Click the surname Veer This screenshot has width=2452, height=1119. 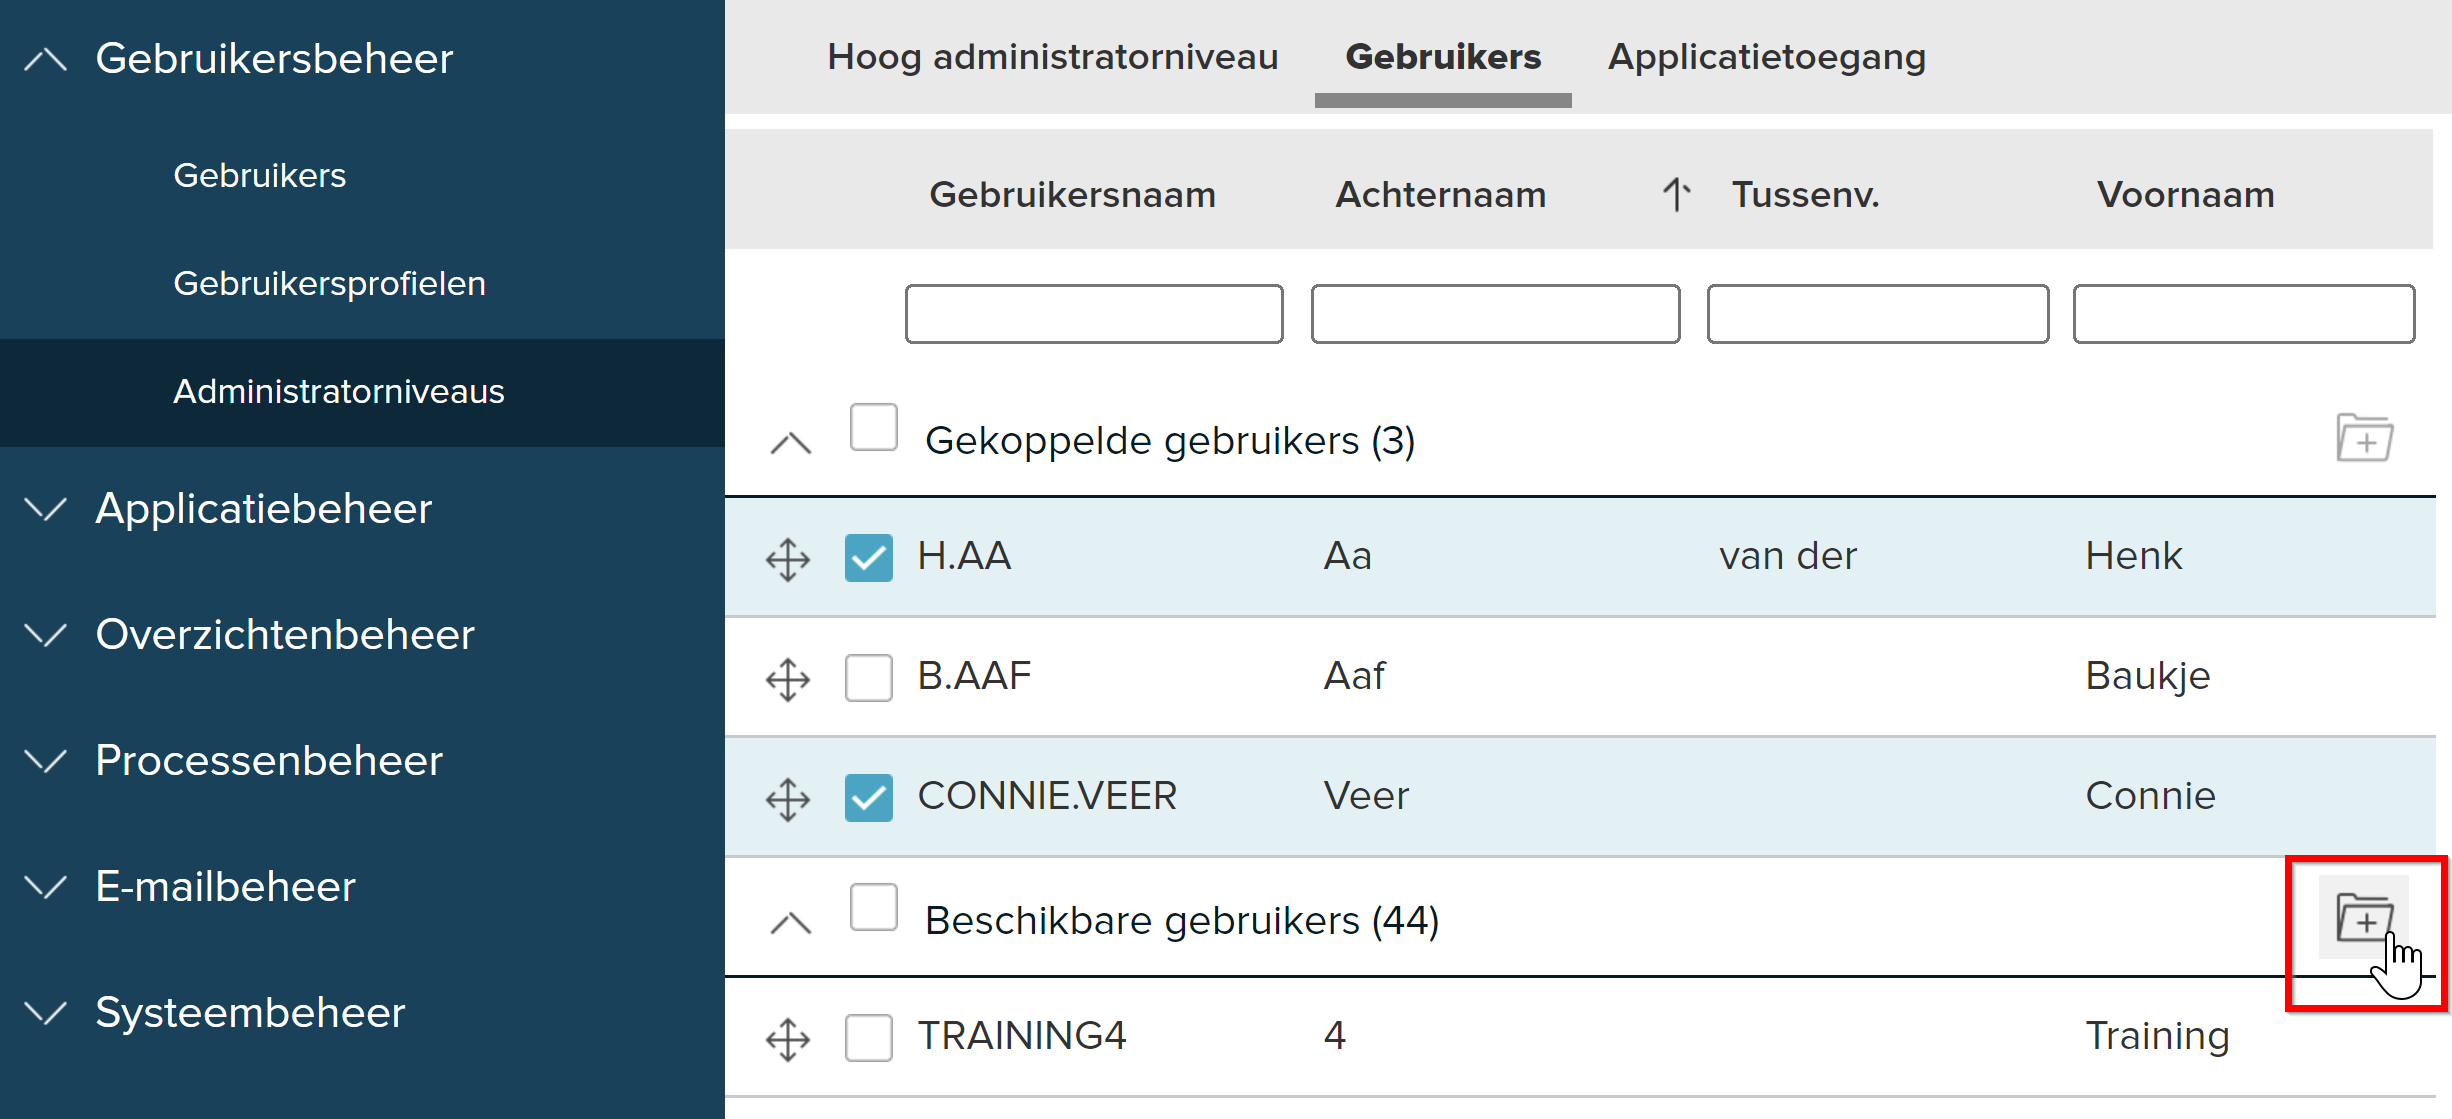click(1366, 796)
